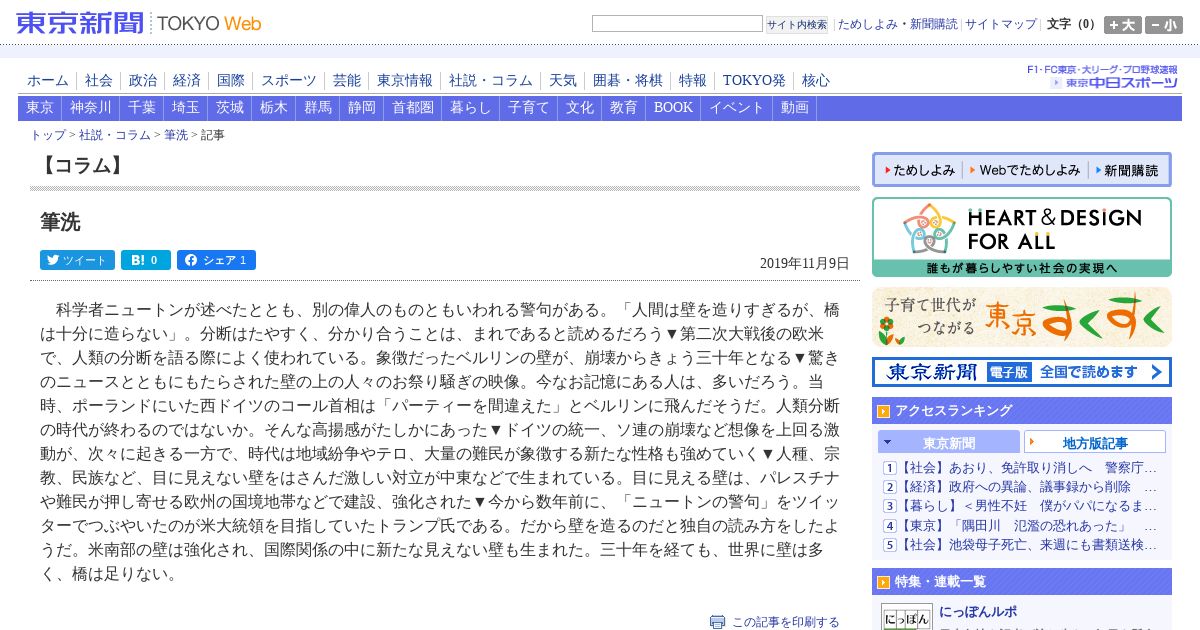Screen dimensions: 1200x630
Task: Open the HEART & DESIGN FOR ALL banner
Action: pos(1022,237)
